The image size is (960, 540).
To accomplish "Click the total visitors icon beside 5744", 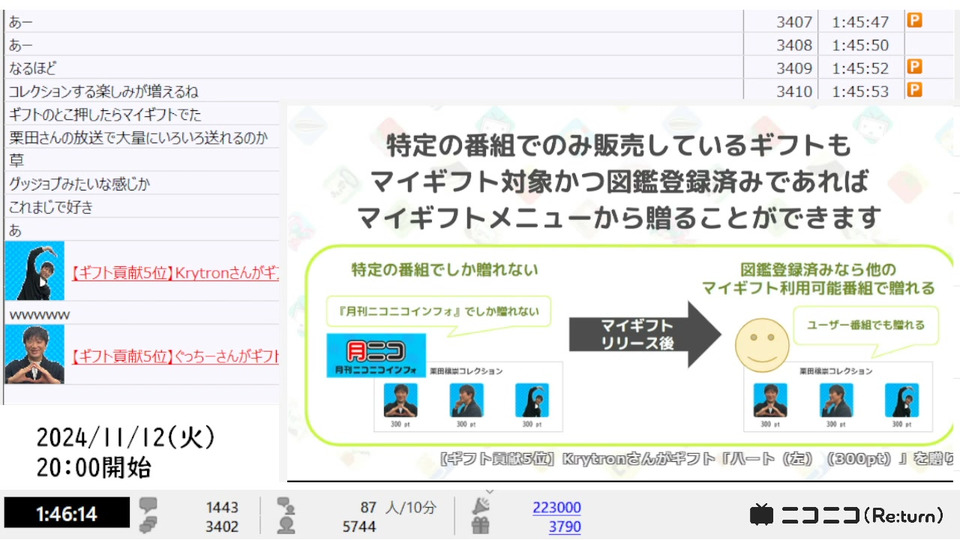I will pyautogui.click(x=286, y=525).
